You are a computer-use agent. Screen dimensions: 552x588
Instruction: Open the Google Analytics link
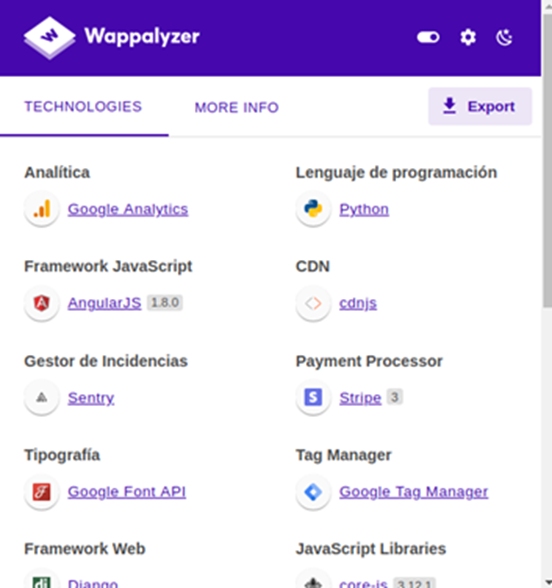tap(128, 209)
